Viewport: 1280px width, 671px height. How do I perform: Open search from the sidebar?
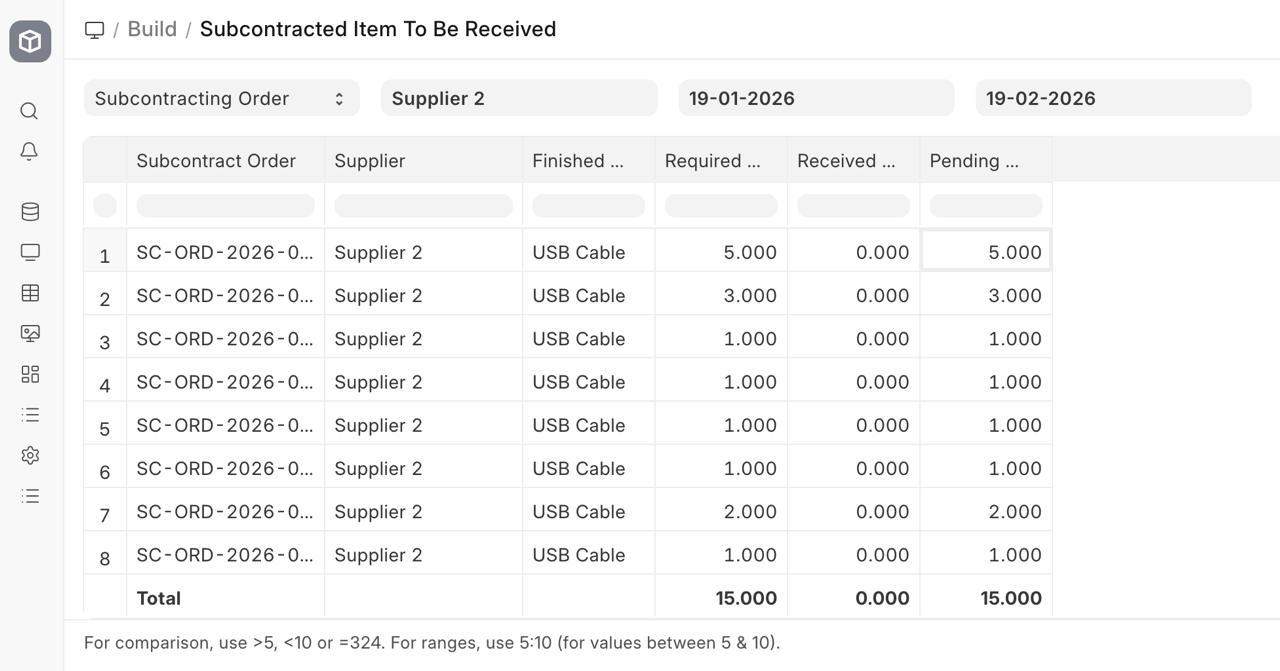pos(30,111)
